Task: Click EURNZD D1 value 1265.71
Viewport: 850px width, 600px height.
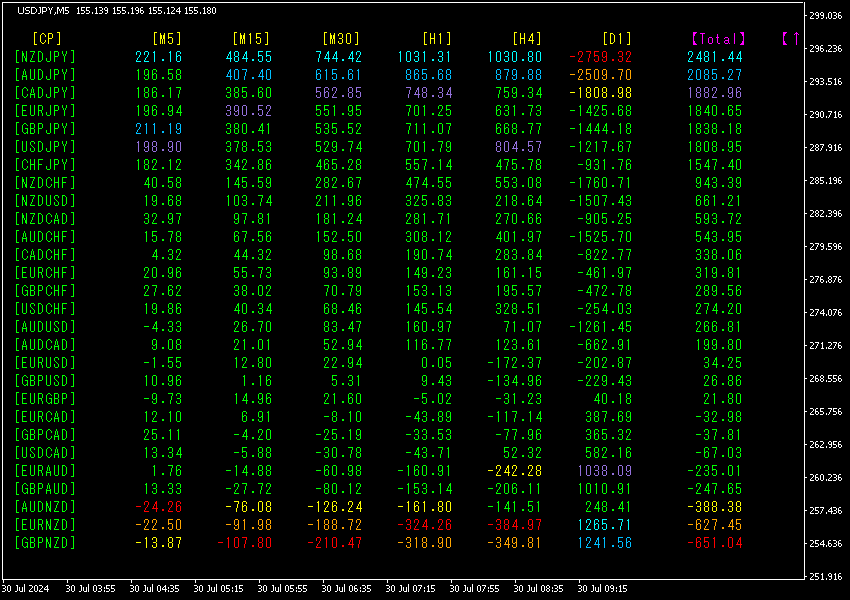Action: coord(604,525)
